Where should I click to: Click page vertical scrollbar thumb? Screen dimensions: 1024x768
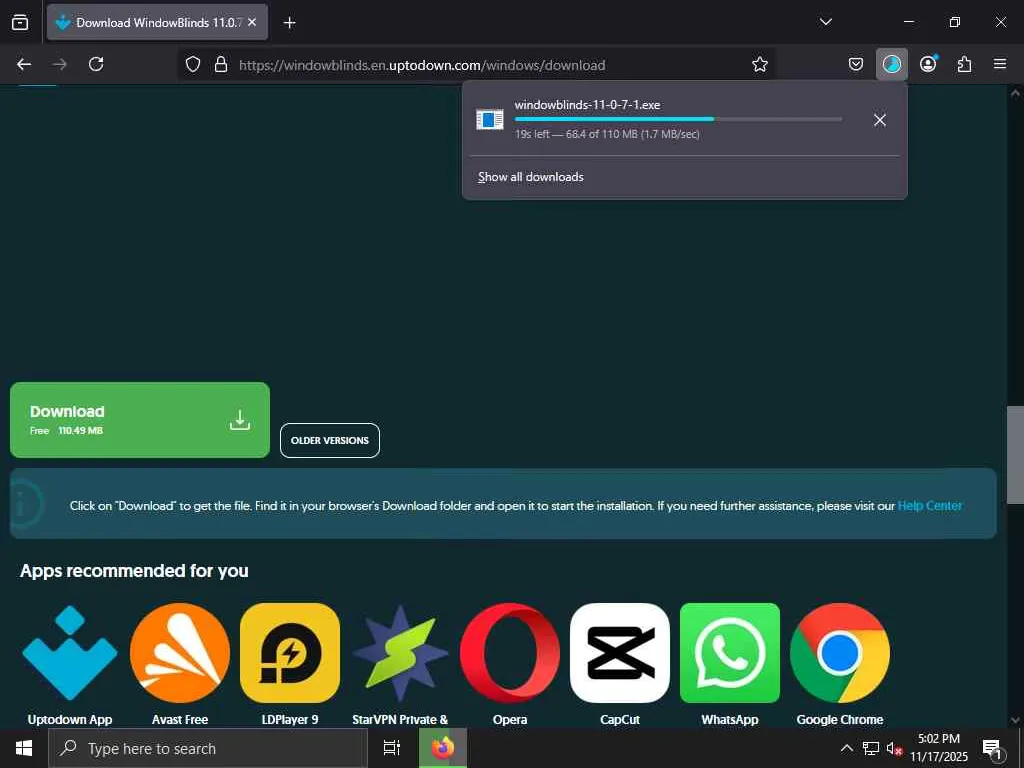click(x=1015, y=455)
